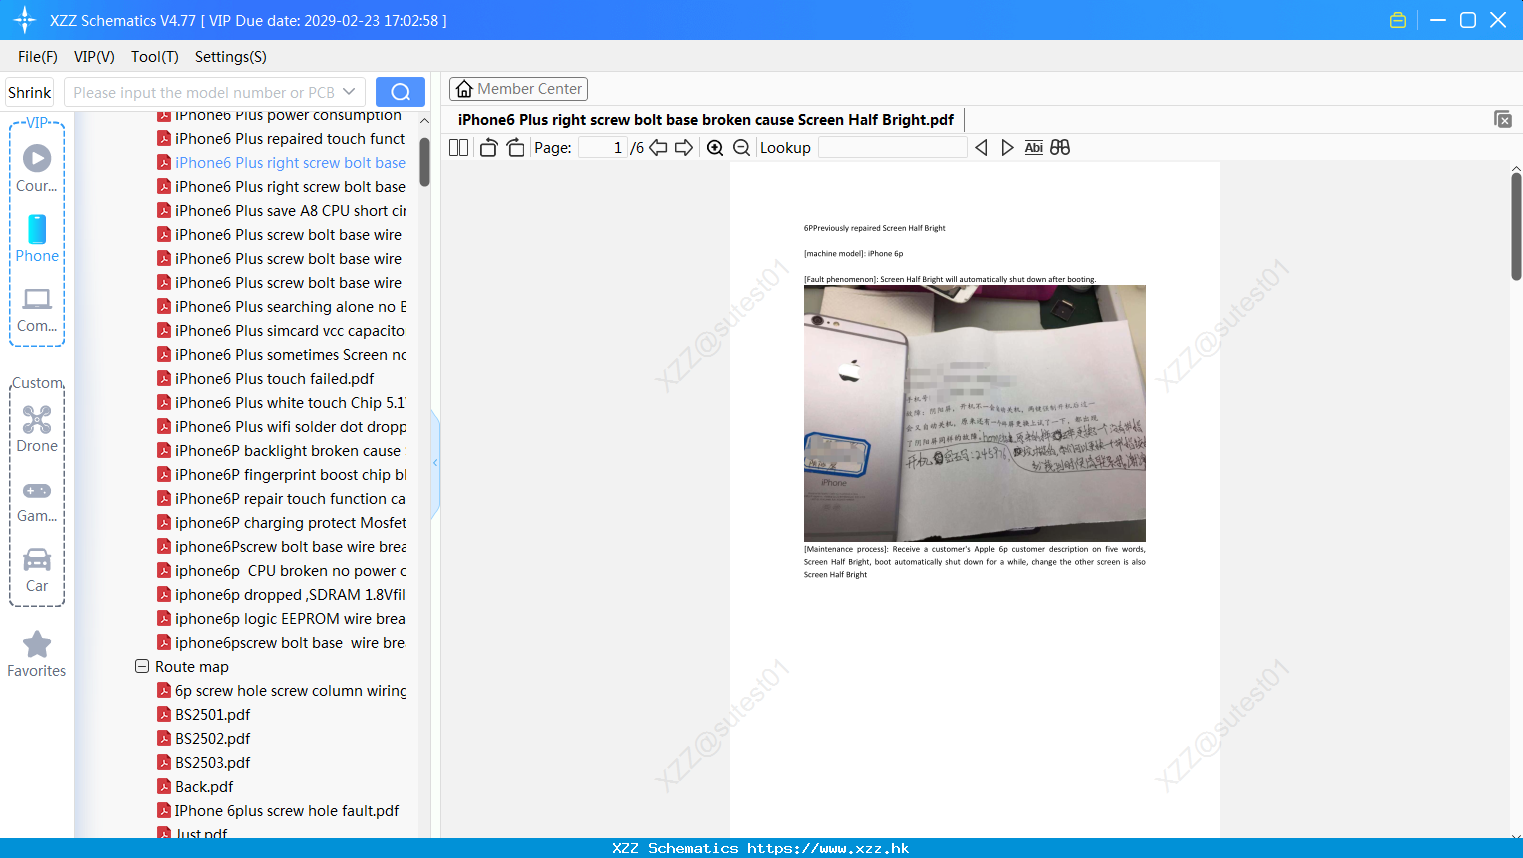Open BS2502.pdf
Screen dimensions: 1523x858
click(204, 739)
